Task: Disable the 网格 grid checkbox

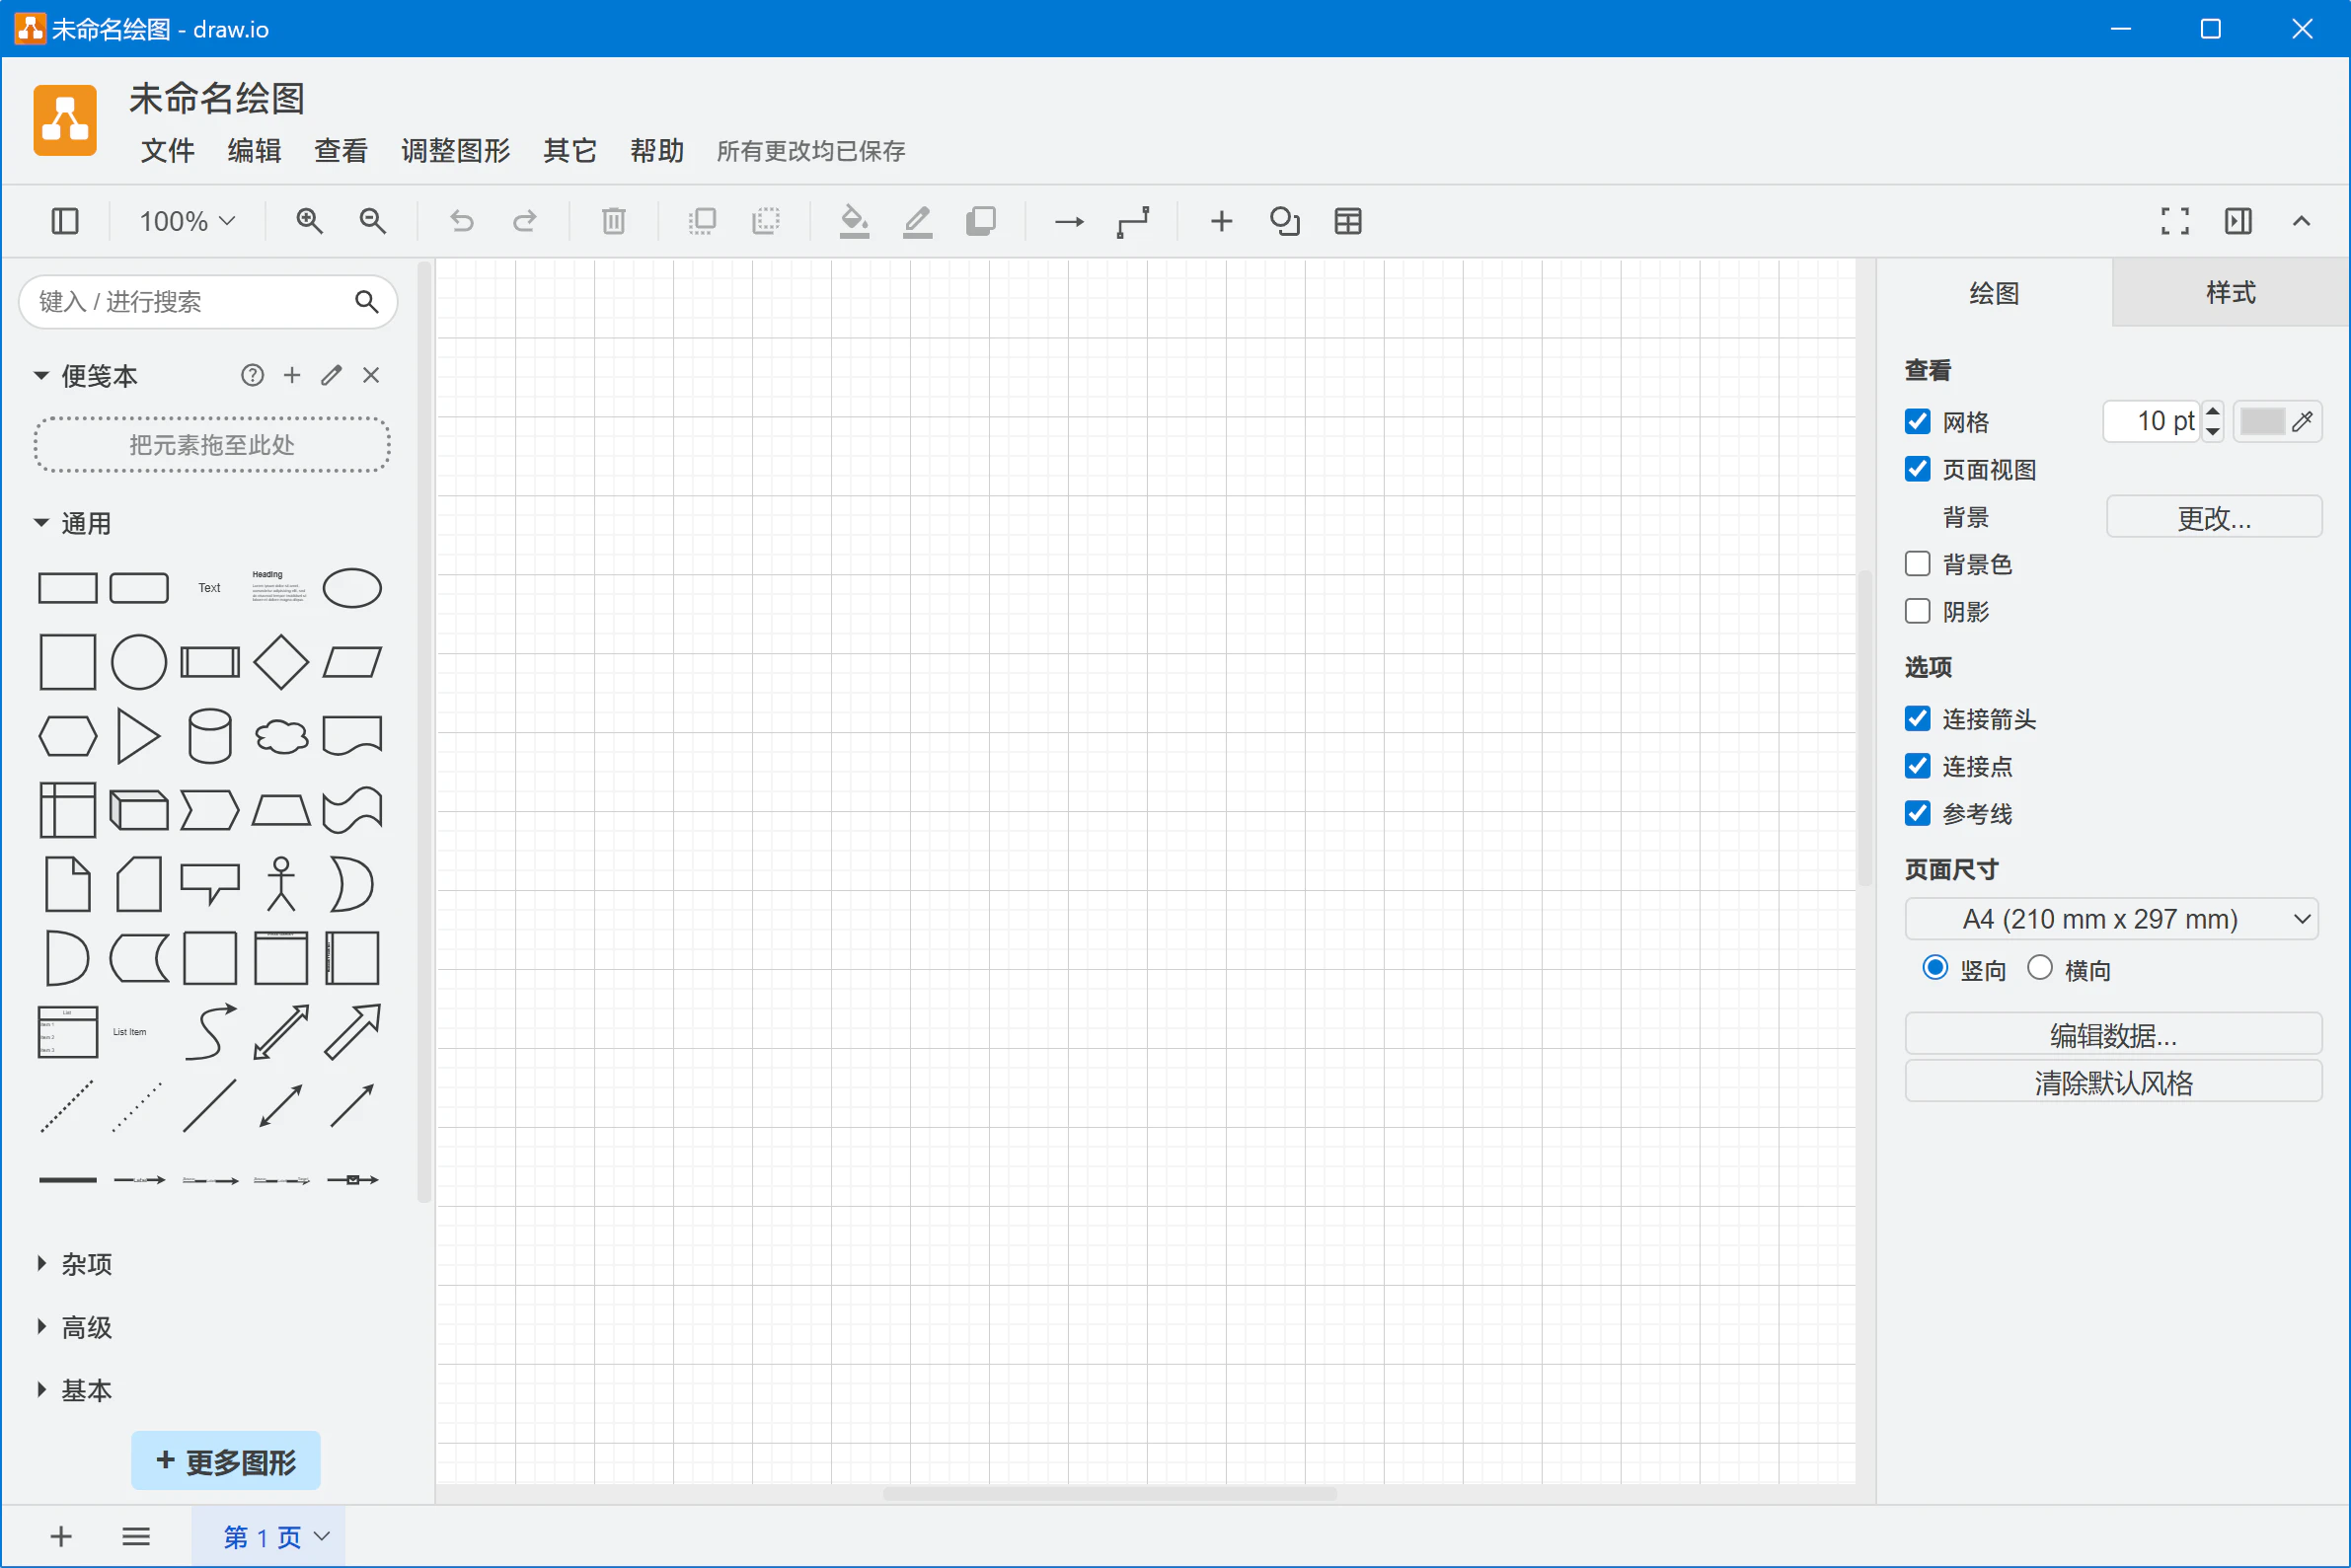Action: click(1917, 421)
